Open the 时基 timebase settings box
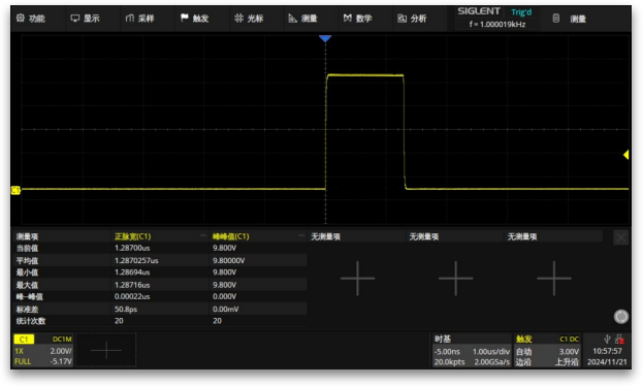The height and width of the screenshot is (386, 643). click(x=472, y=350)
